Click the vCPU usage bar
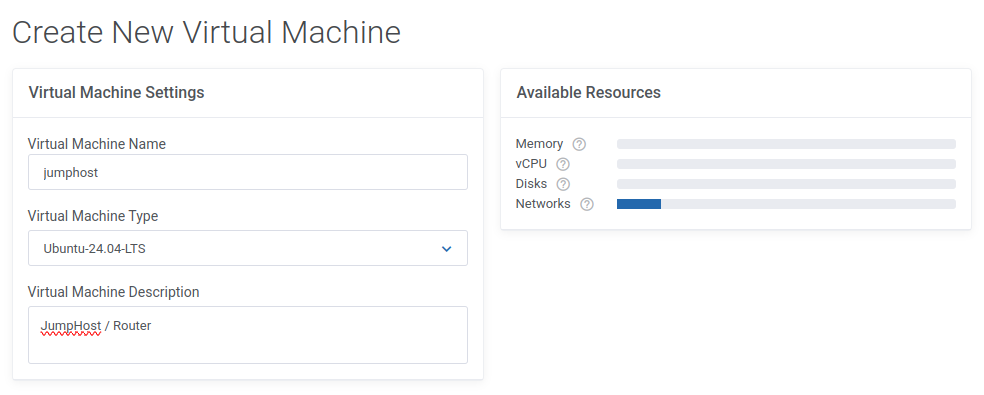Image resolution: width=984 pixels, height=395 pixels. point(786,164)
